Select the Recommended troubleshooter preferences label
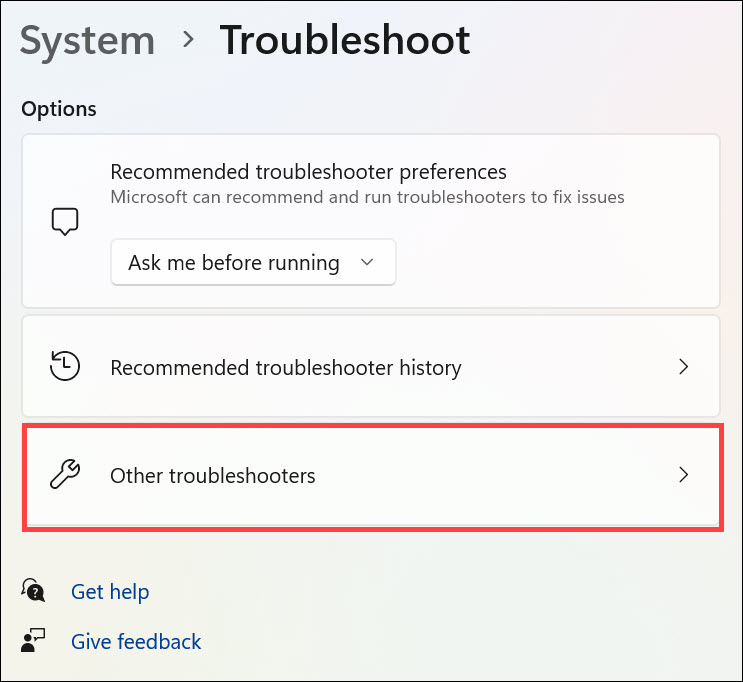This screenshot has height=682, width=743. click(308, 172)
